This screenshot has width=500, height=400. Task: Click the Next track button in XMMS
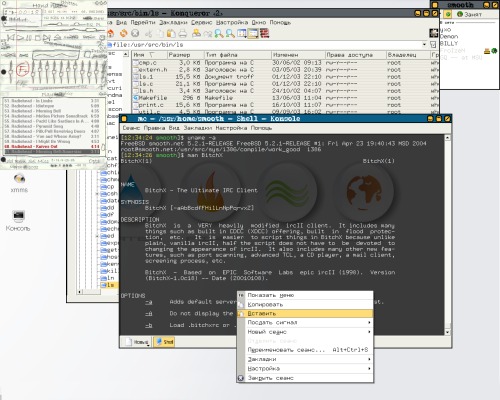(x=47, y=37)
